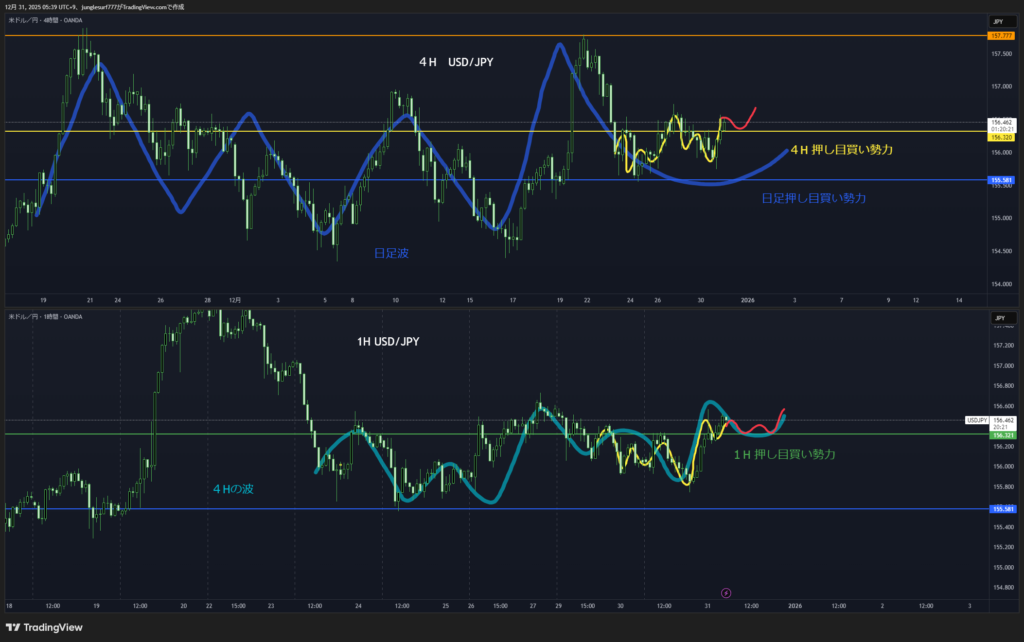Select the USDJPY symbol tag on lower chart
Screen dimensions: 1024x642
tap(976, 420)
